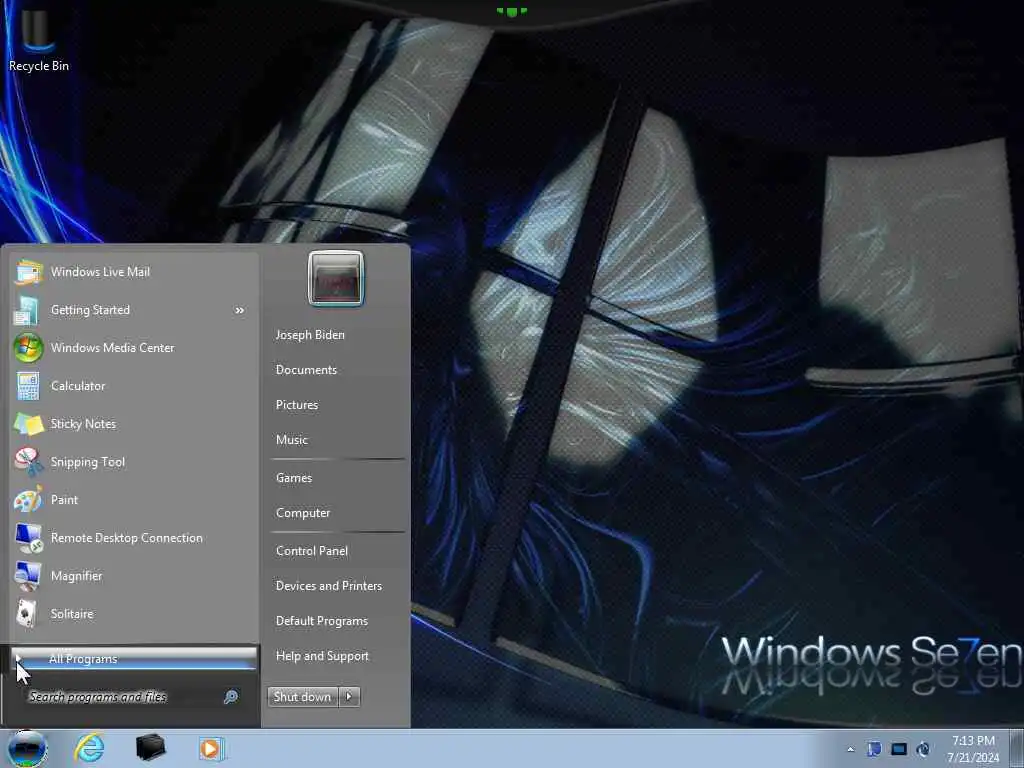1024x768 pixels.
Task: Open Remote Desktop Connection icon
Action: pos(28,537)
